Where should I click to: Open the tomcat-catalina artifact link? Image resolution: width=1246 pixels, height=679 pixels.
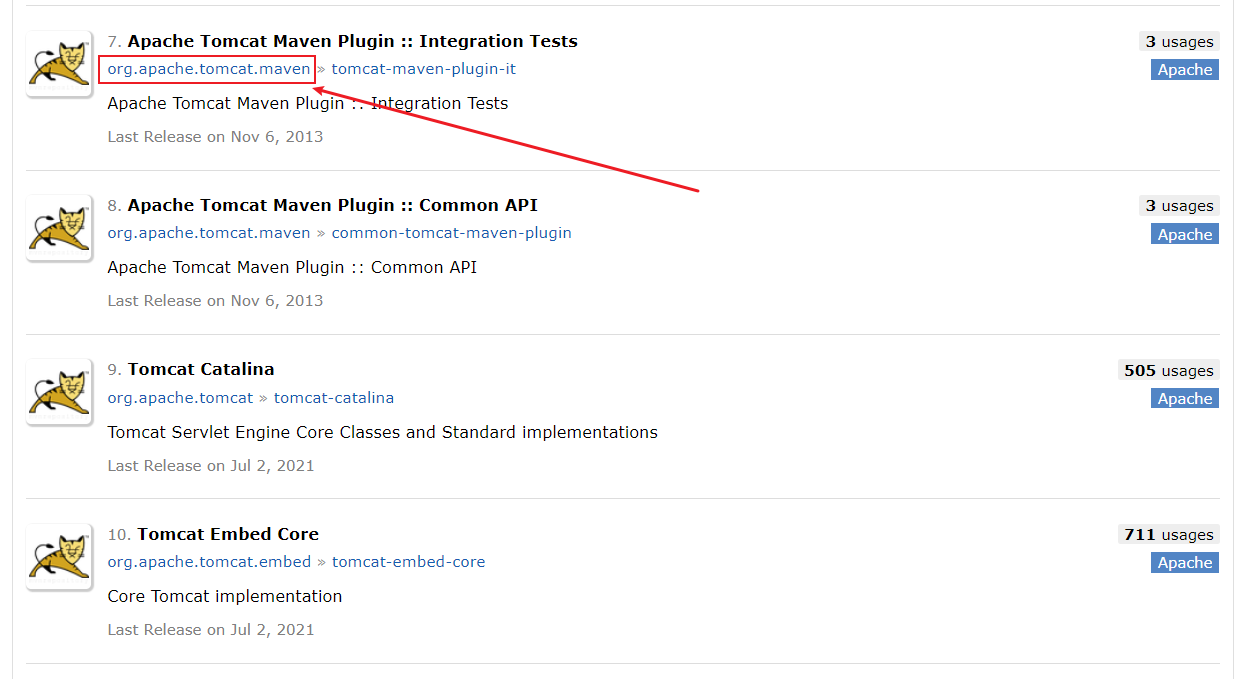pos(334,398)
